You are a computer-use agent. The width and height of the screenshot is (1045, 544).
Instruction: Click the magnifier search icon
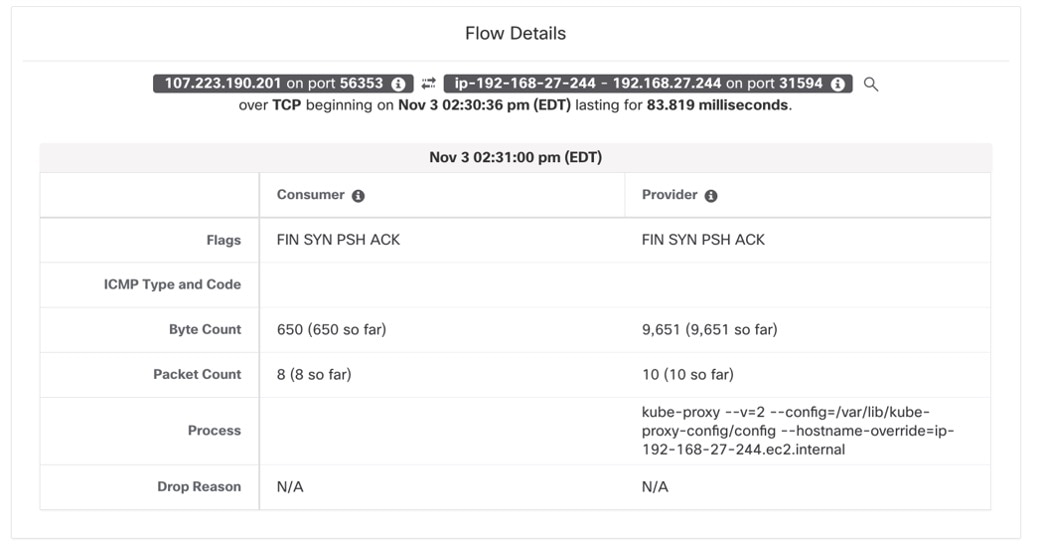871,84
